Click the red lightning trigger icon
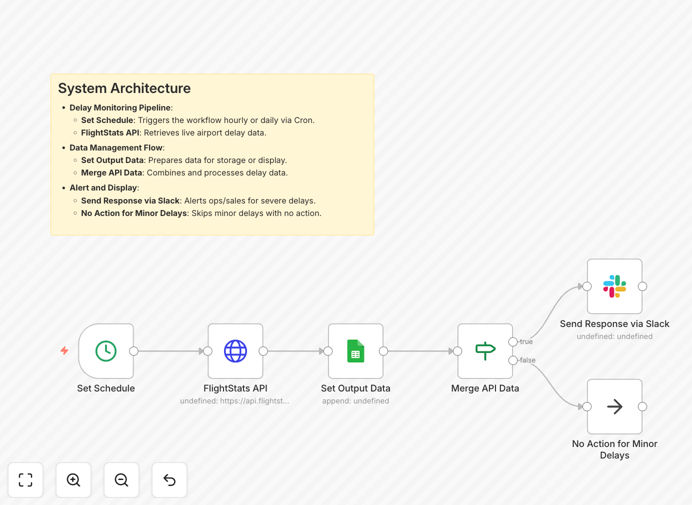The width and height of the screenshot is (692, 505). click(x=64, y=350)
